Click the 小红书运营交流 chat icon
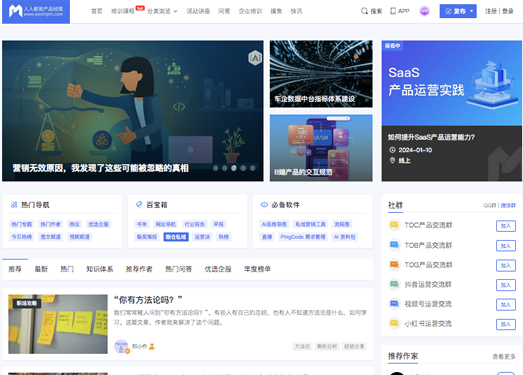 pyautogui.click(x=394, y=323)
